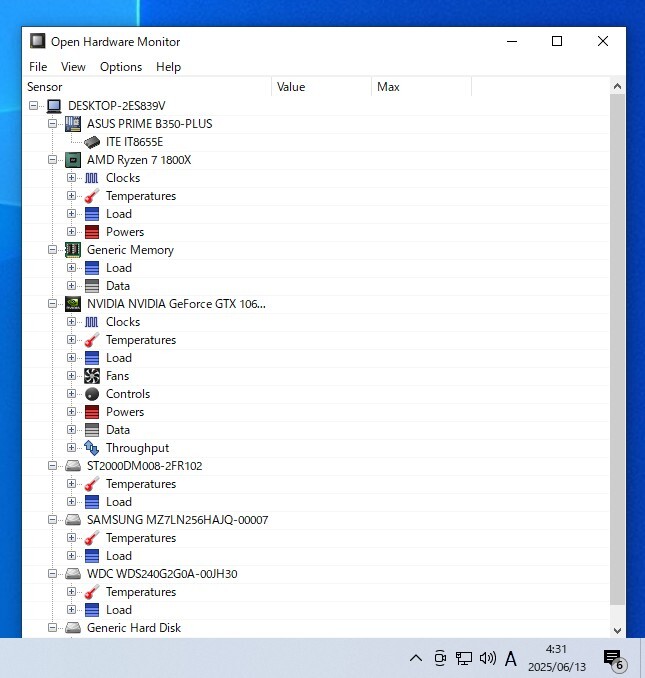
Task: Open the notification center icon with badge 6
Action: coord(614,659)
